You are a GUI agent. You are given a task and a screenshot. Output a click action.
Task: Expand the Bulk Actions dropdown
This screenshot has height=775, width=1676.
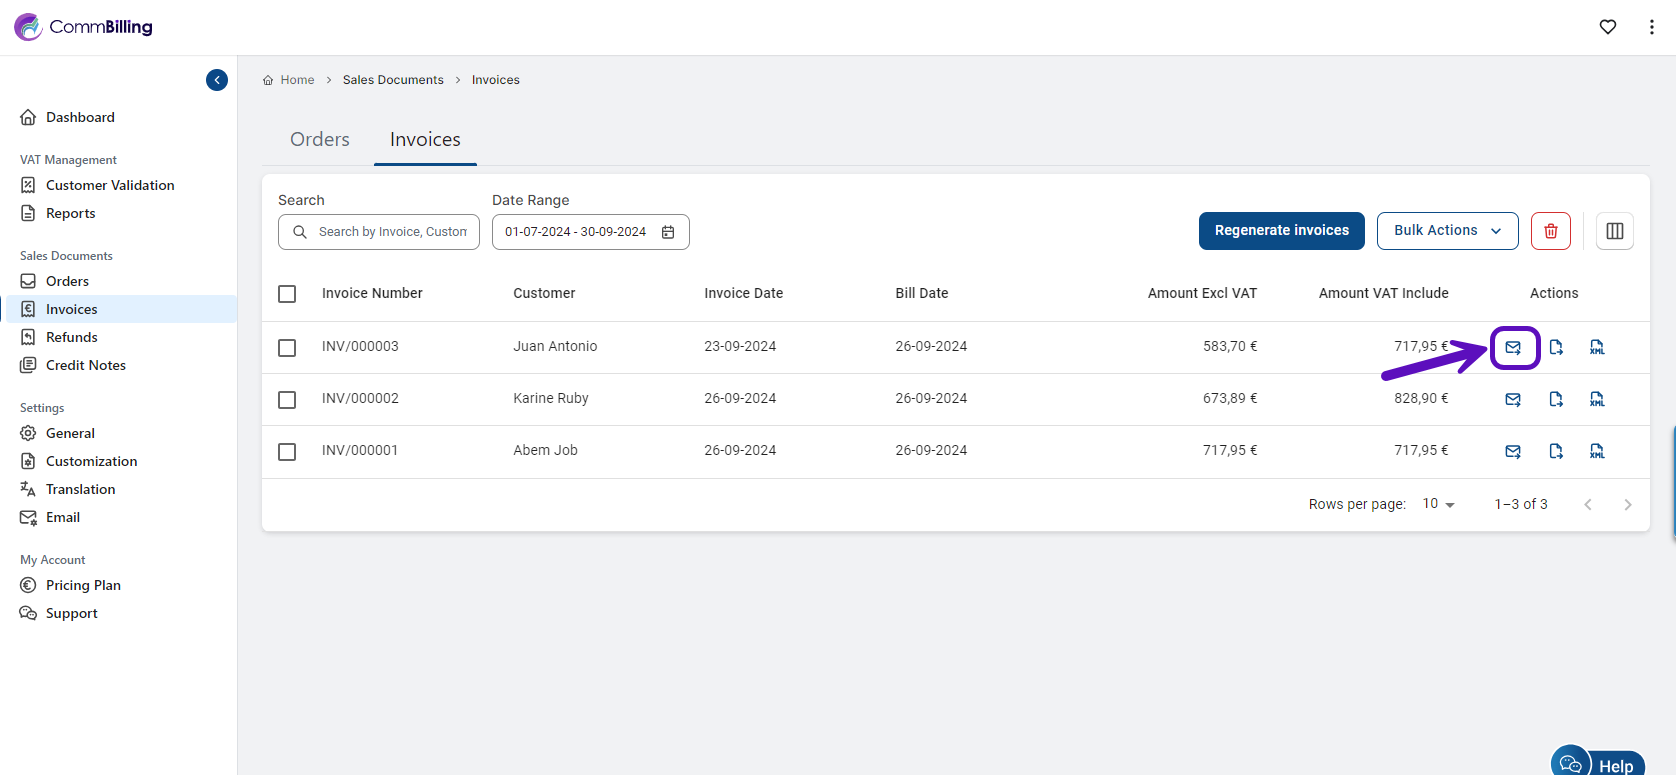(1447, 231)
